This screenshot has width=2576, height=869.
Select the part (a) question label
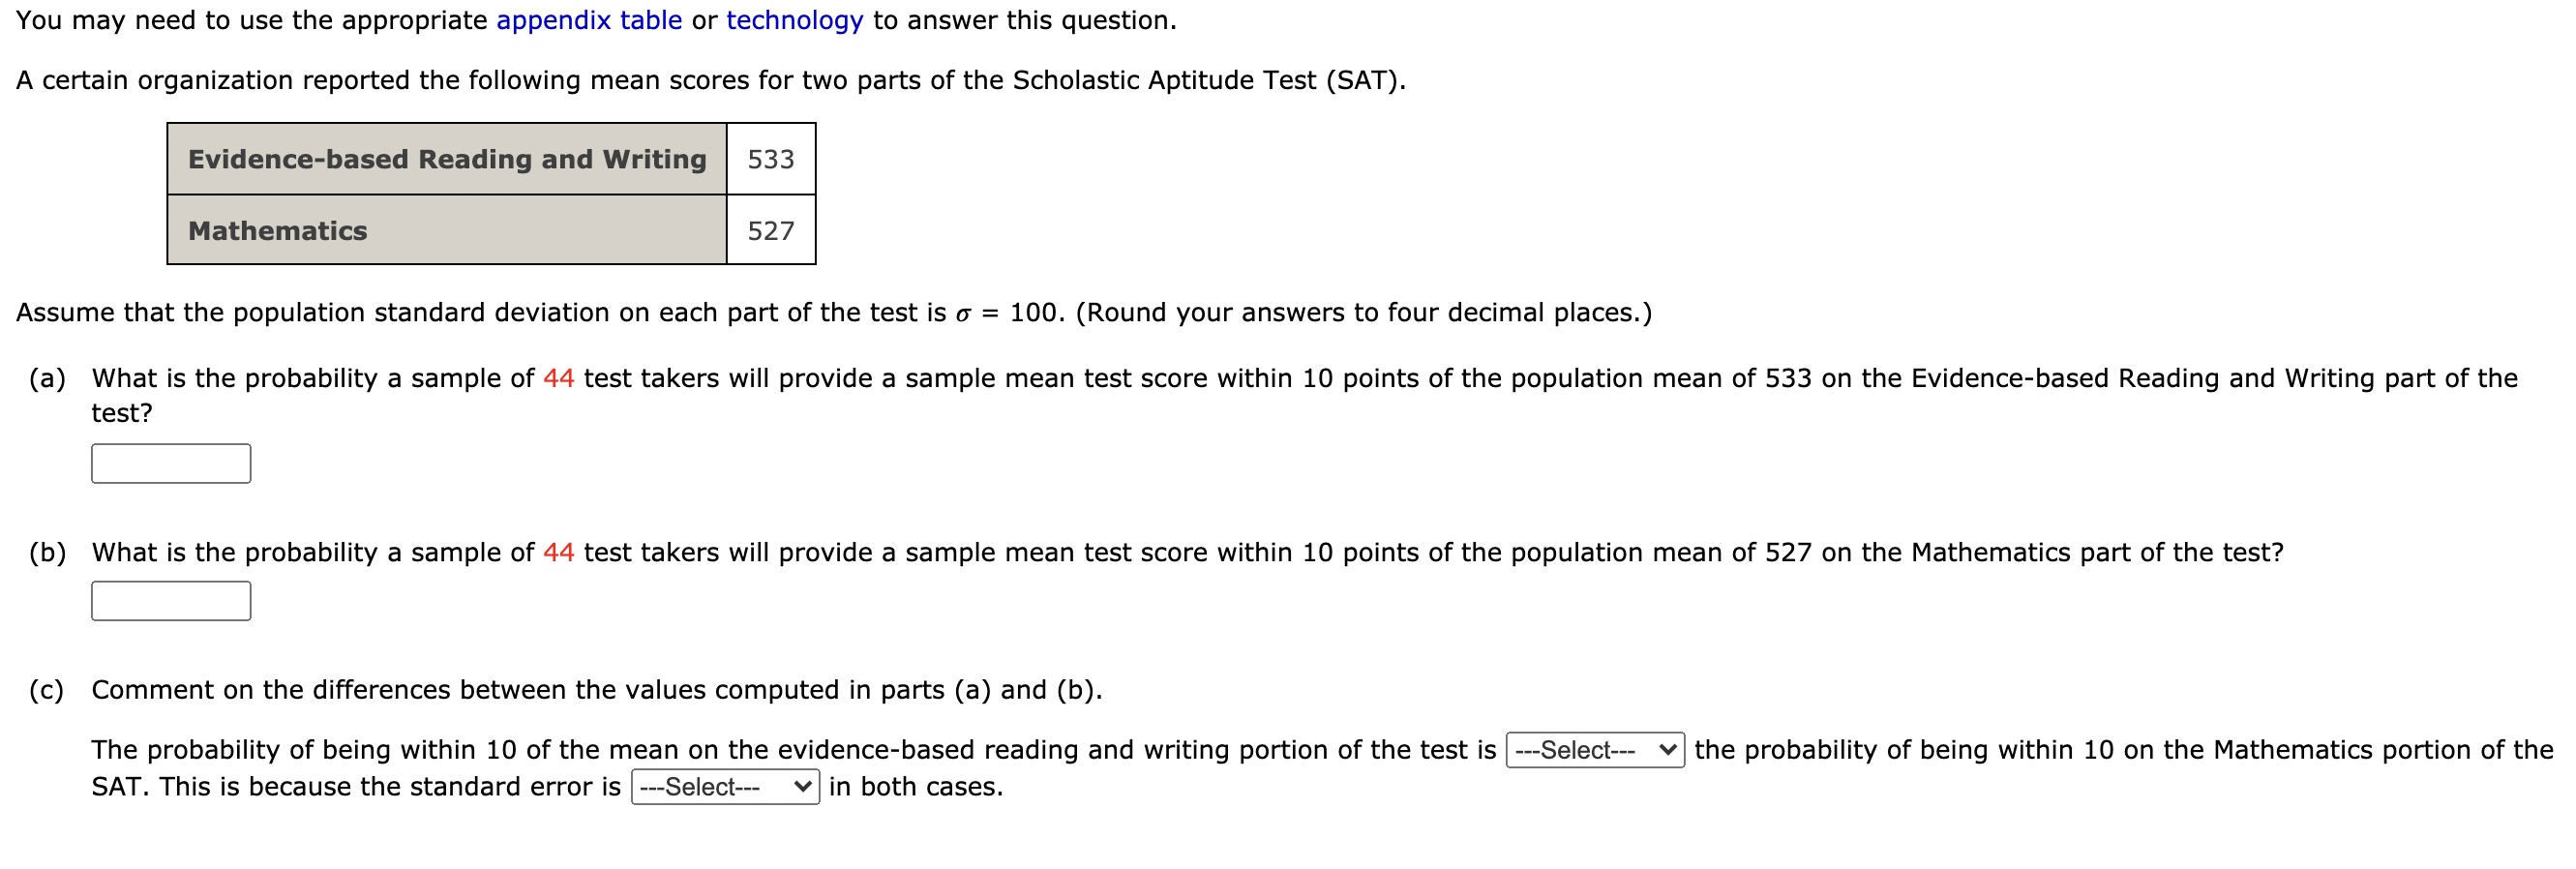point(49,378)
